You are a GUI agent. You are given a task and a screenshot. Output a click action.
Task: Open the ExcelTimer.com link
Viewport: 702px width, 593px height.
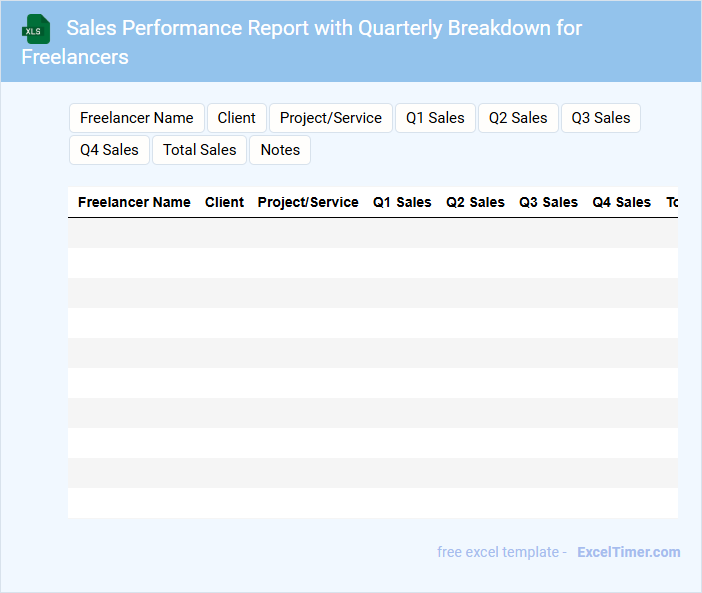(x=628, y=552)
